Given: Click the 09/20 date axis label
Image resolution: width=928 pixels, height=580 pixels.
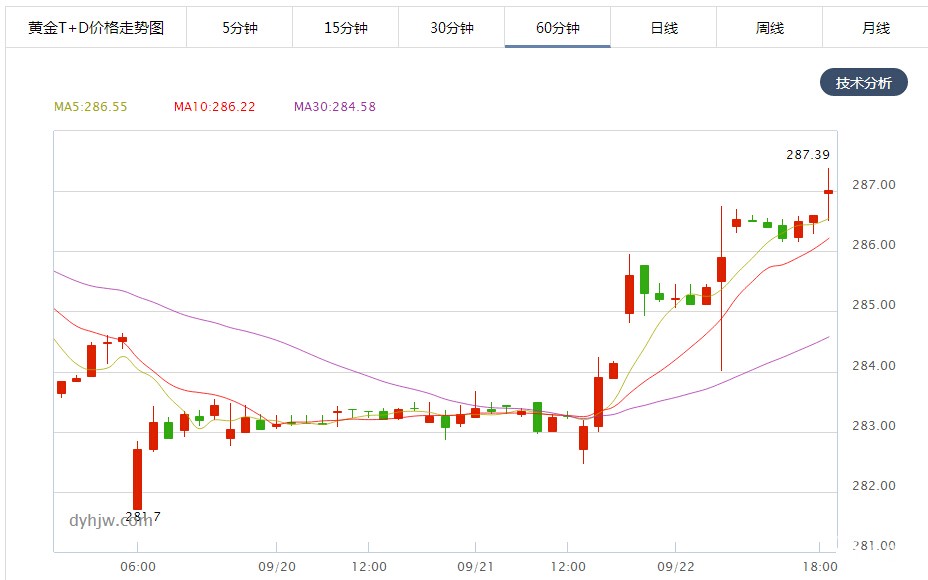Looking at the screenshot, I should coord(277,567).
